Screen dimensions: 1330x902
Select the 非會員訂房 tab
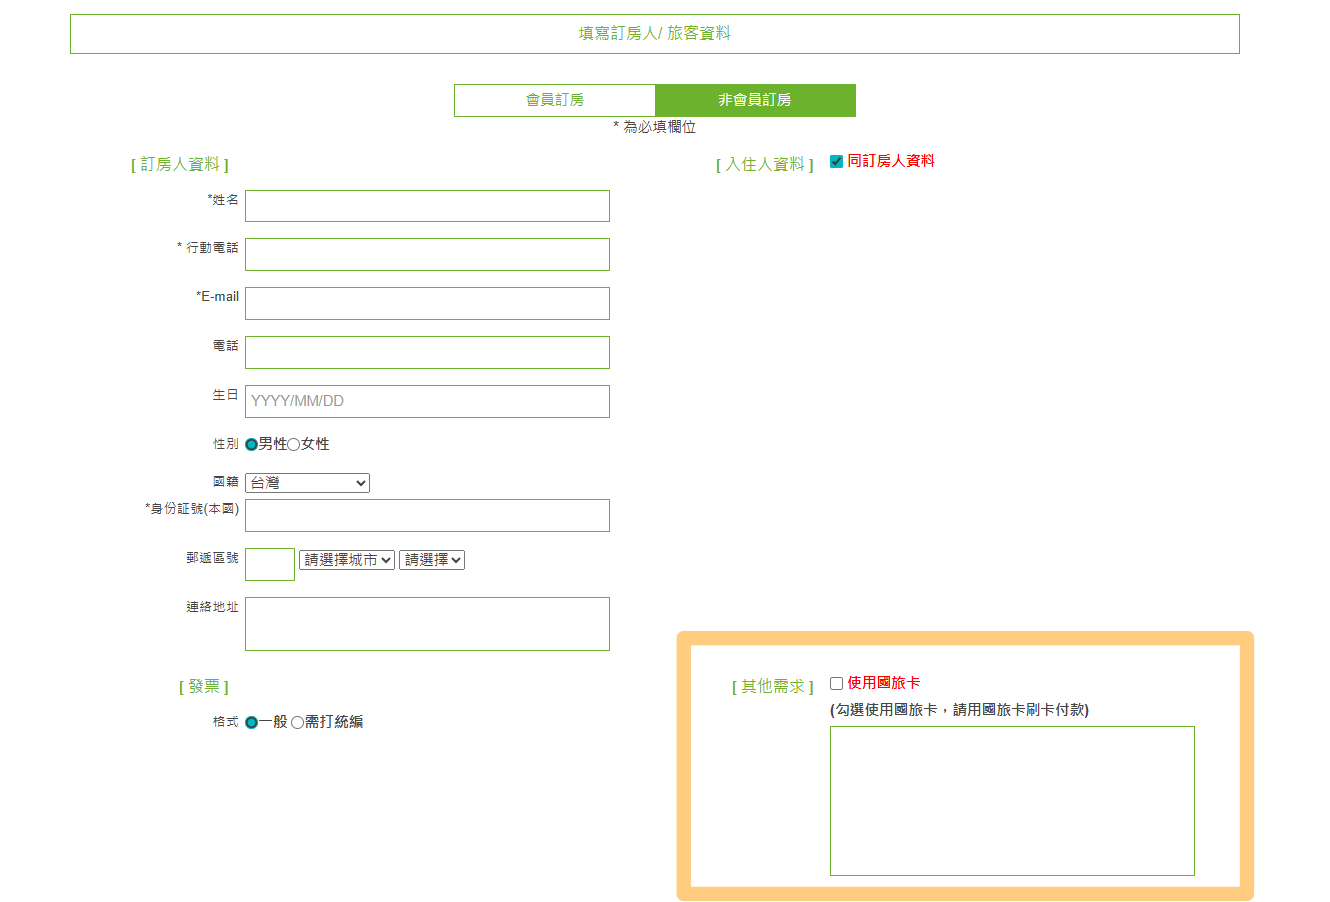coord(755,100)
